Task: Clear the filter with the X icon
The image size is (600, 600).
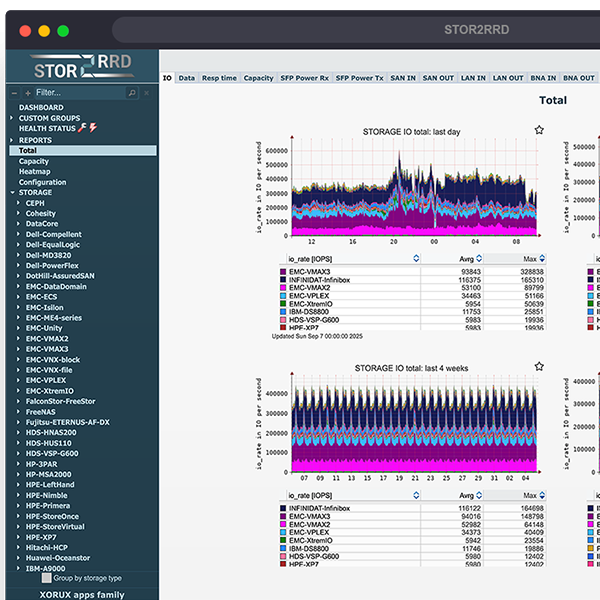Action: click(x=147, y=92)
